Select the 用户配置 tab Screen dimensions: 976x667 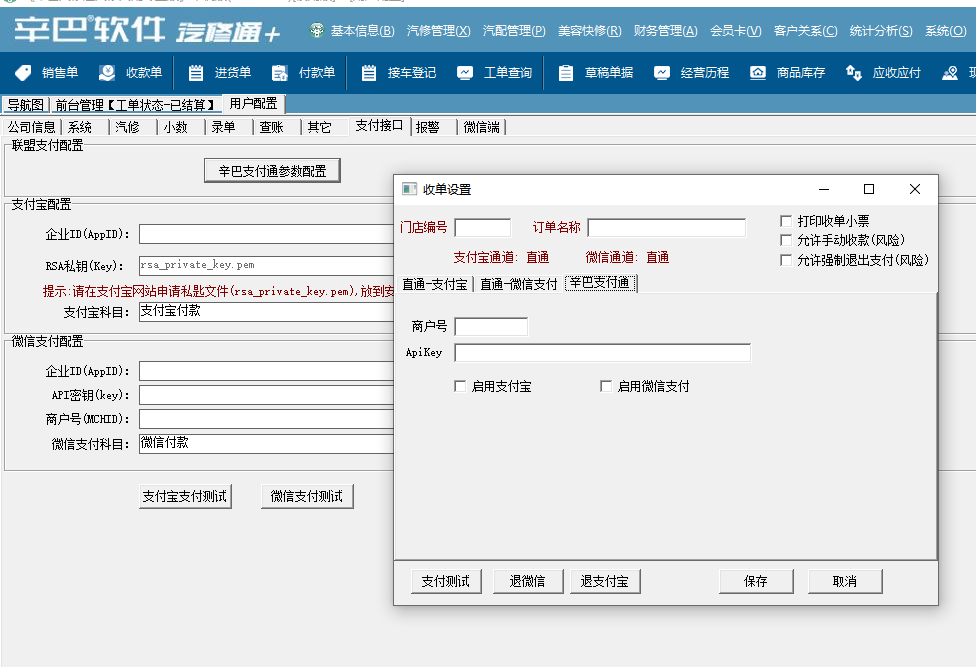pyautogui.click(x=253, y=103)
